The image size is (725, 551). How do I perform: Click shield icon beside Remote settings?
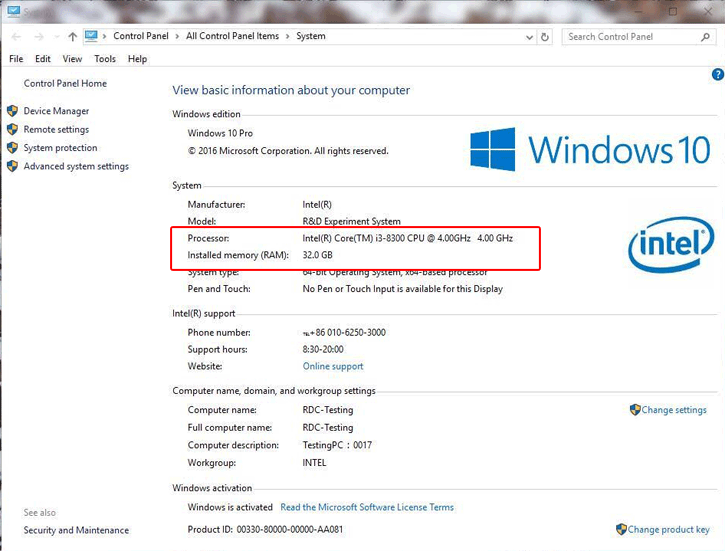pyautogui.click(x=12, y=129)
